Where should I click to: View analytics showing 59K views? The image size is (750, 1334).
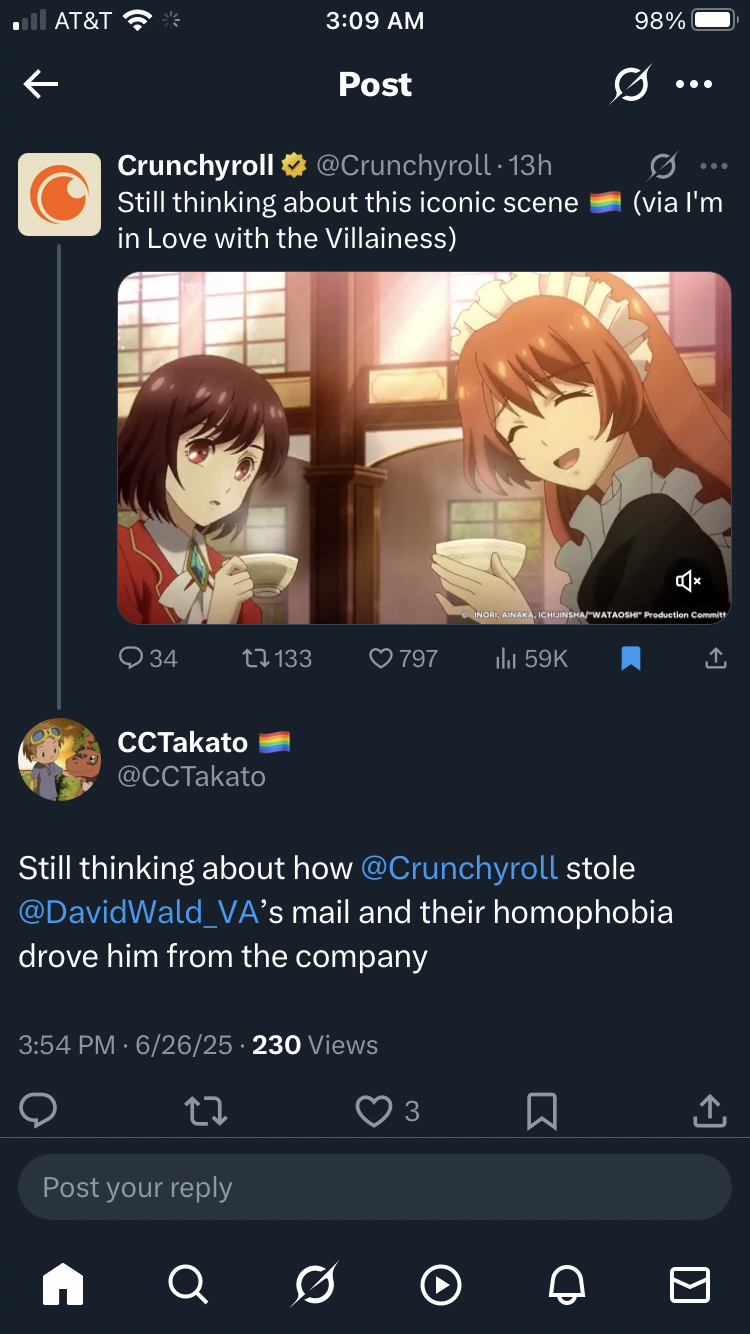(531, 658)
